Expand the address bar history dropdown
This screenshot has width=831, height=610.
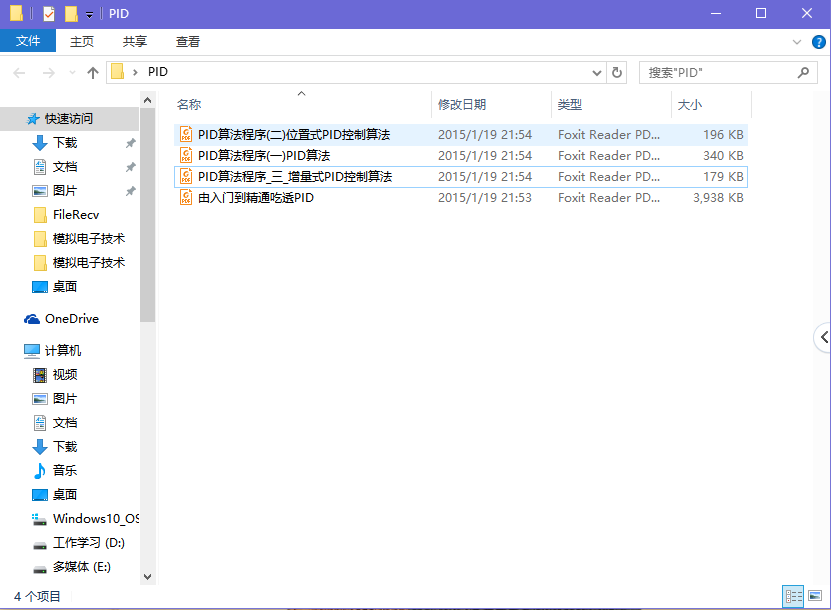[x=596, y=73]
